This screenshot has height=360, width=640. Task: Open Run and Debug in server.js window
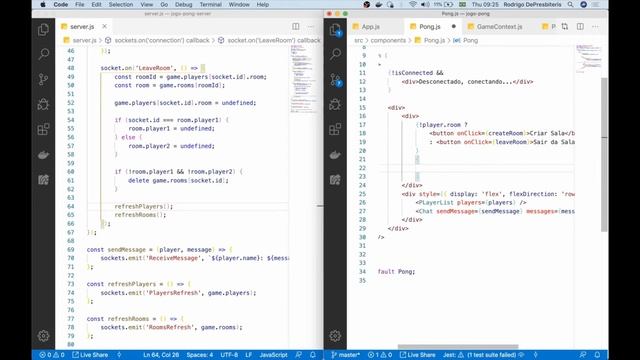click(43, 104)
